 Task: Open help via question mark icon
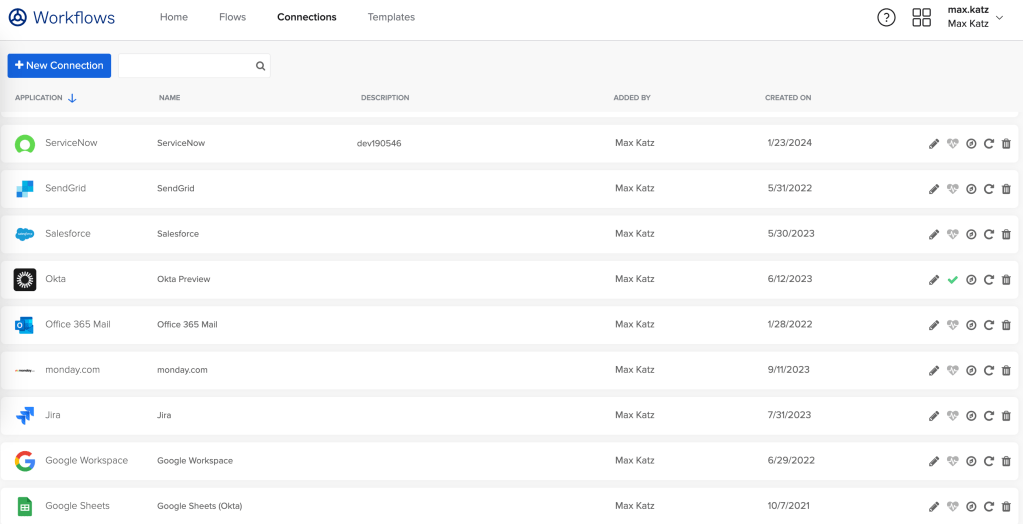click(x=886, y=17)
